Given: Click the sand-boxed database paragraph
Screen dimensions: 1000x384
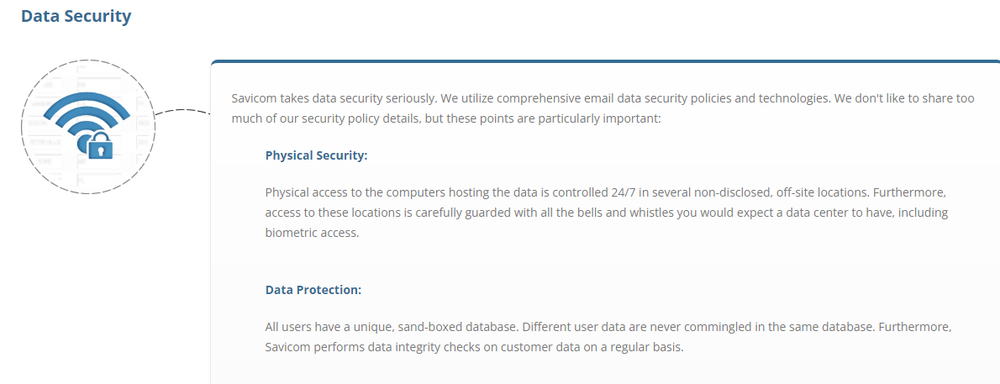Looking at the screenshot, I should pos(608,338).
